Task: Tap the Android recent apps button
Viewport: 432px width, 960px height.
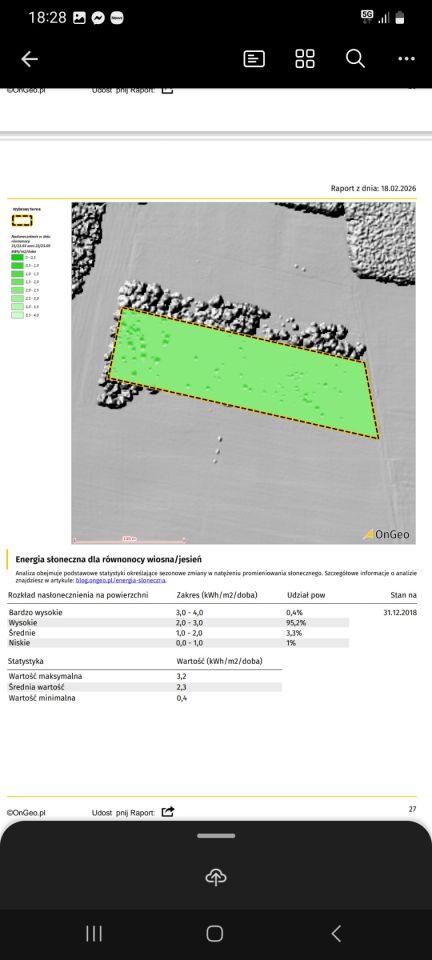Action: click(x=94, y=933)
